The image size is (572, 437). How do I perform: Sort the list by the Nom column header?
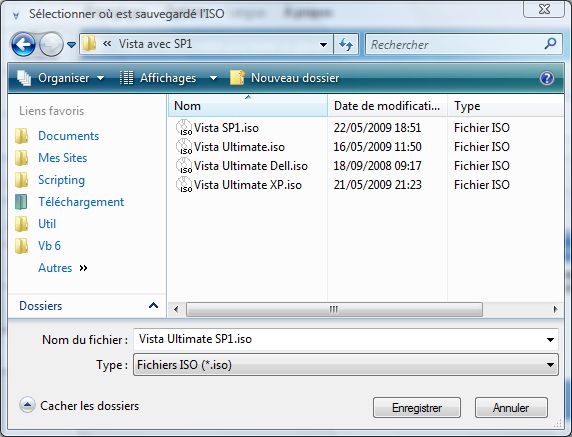pos(248,106)
